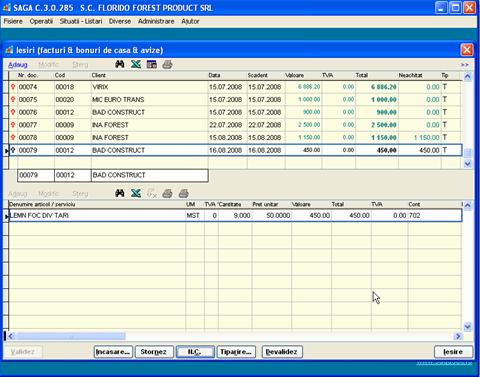The width and height of the screenshot is (480, 377).
Task: Click Total 6 886.20 in row 00074
Action: (384, 87)
